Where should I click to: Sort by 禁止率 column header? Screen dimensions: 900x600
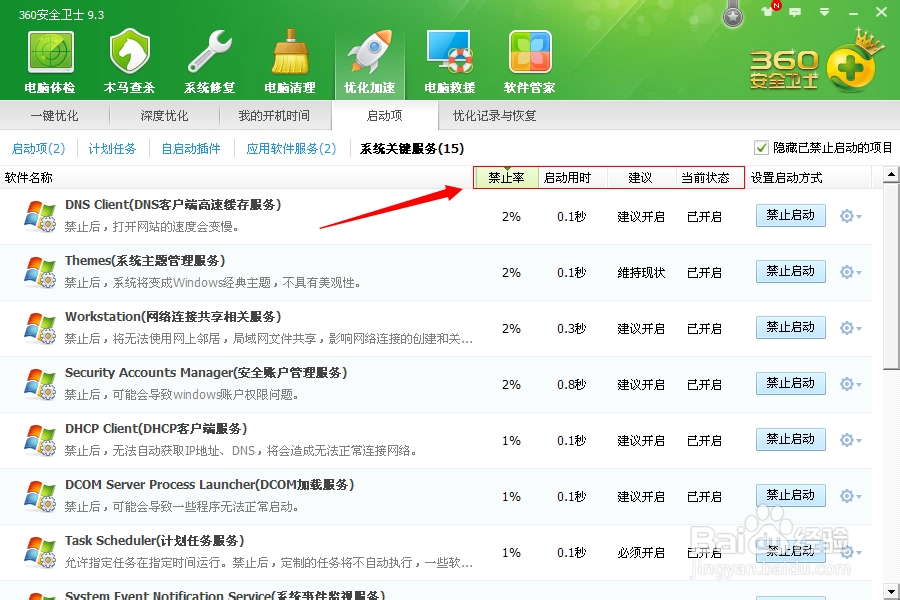pos(506,178)
